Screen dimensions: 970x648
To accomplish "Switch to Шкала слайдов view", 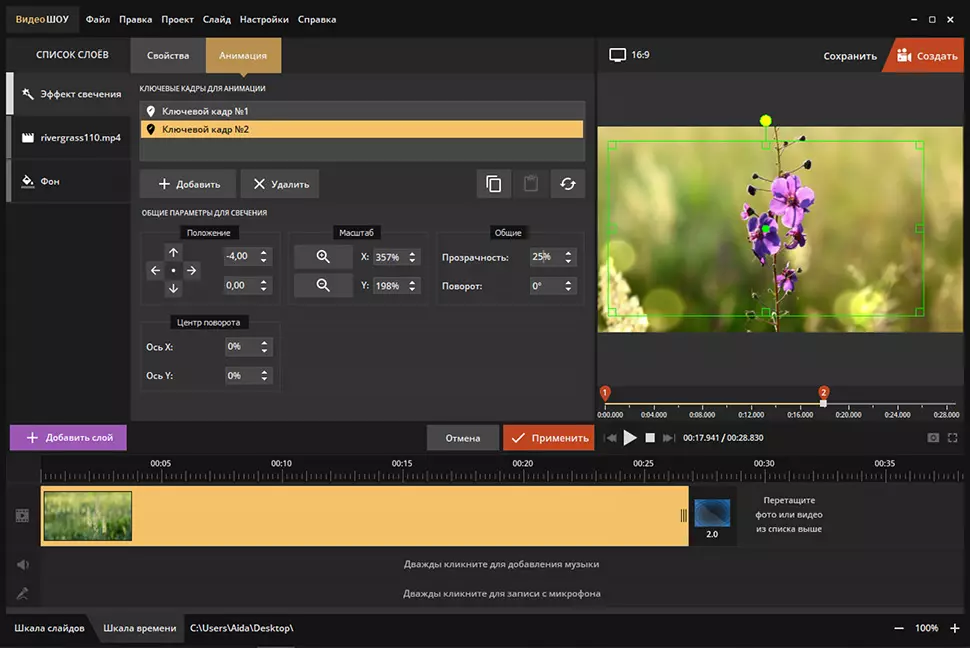I will [x=49, y=628].
